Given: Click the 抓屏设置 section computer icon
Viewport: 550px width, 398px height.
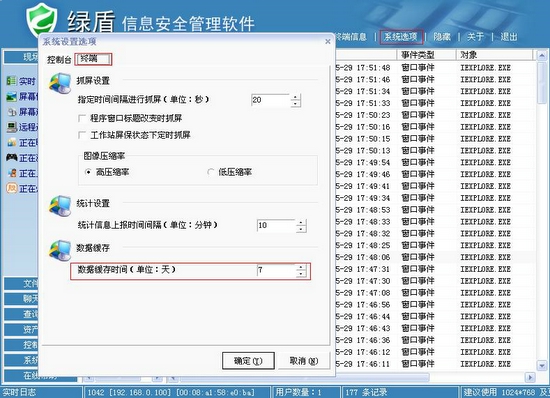Looking at the screenshot, I should pyautogui.click(x=60, y=83).
